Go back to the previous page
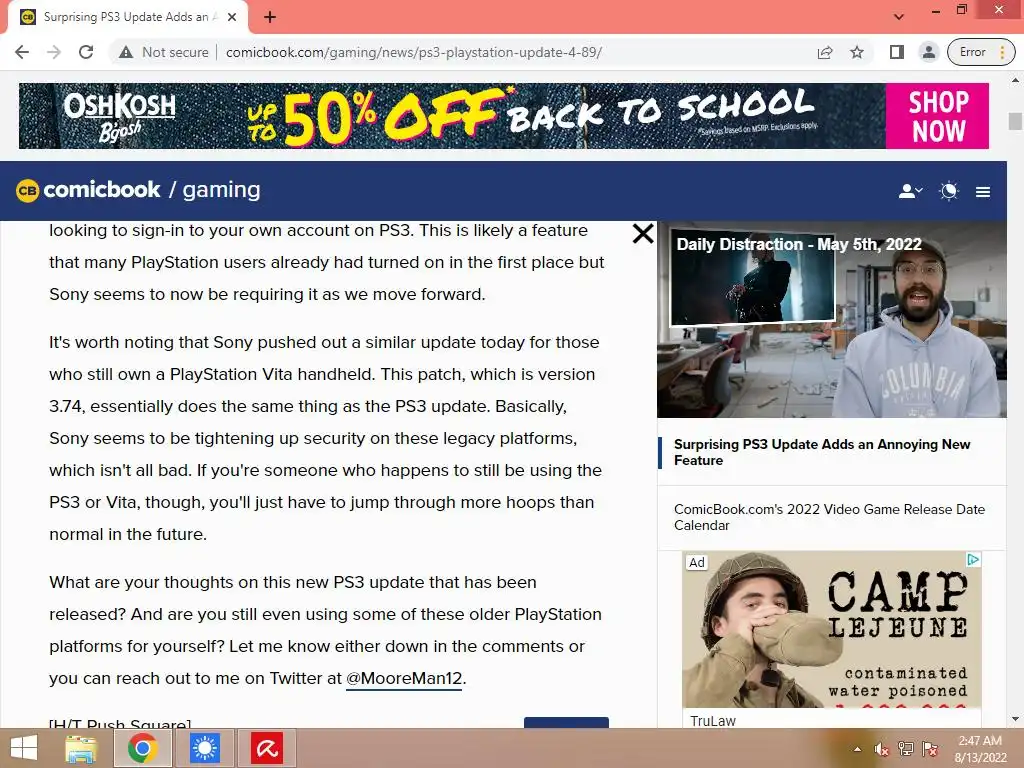This screenshot has width=1024, height=768. [x=22, y=52]
